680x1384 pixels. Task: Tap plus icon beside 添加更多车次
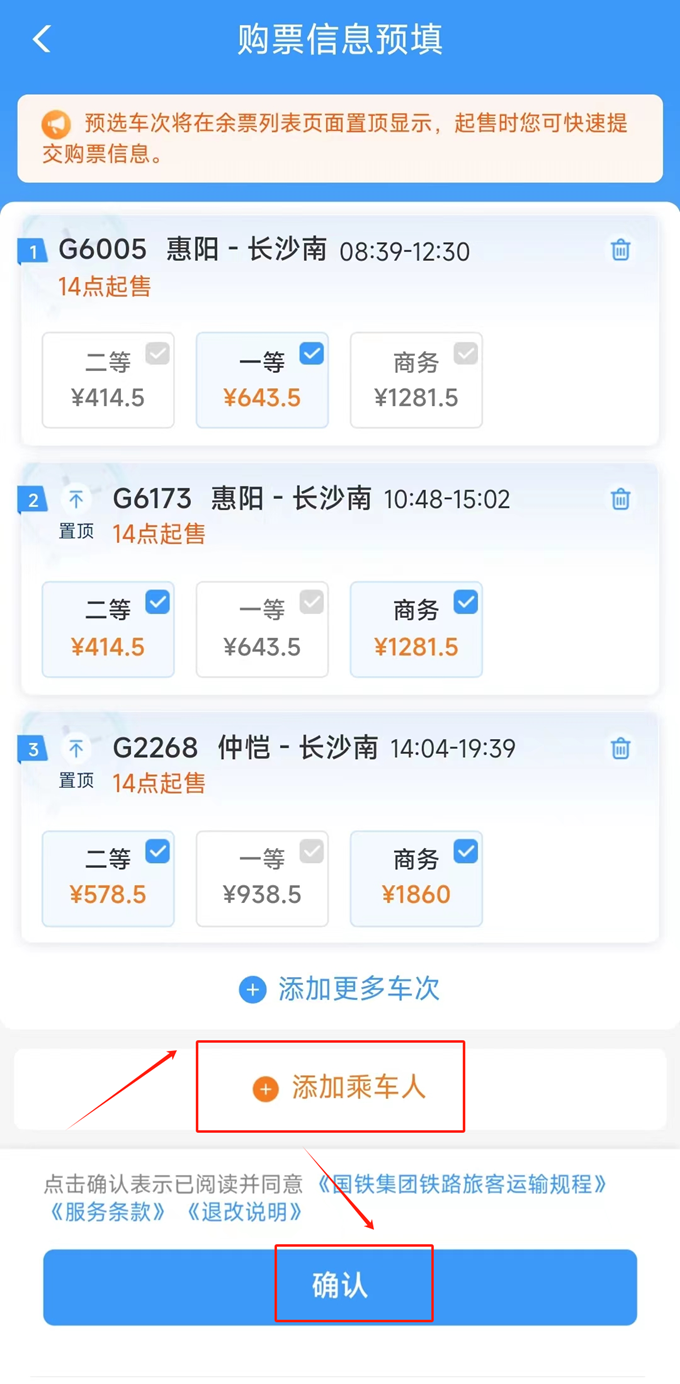(x=253, y=990)
